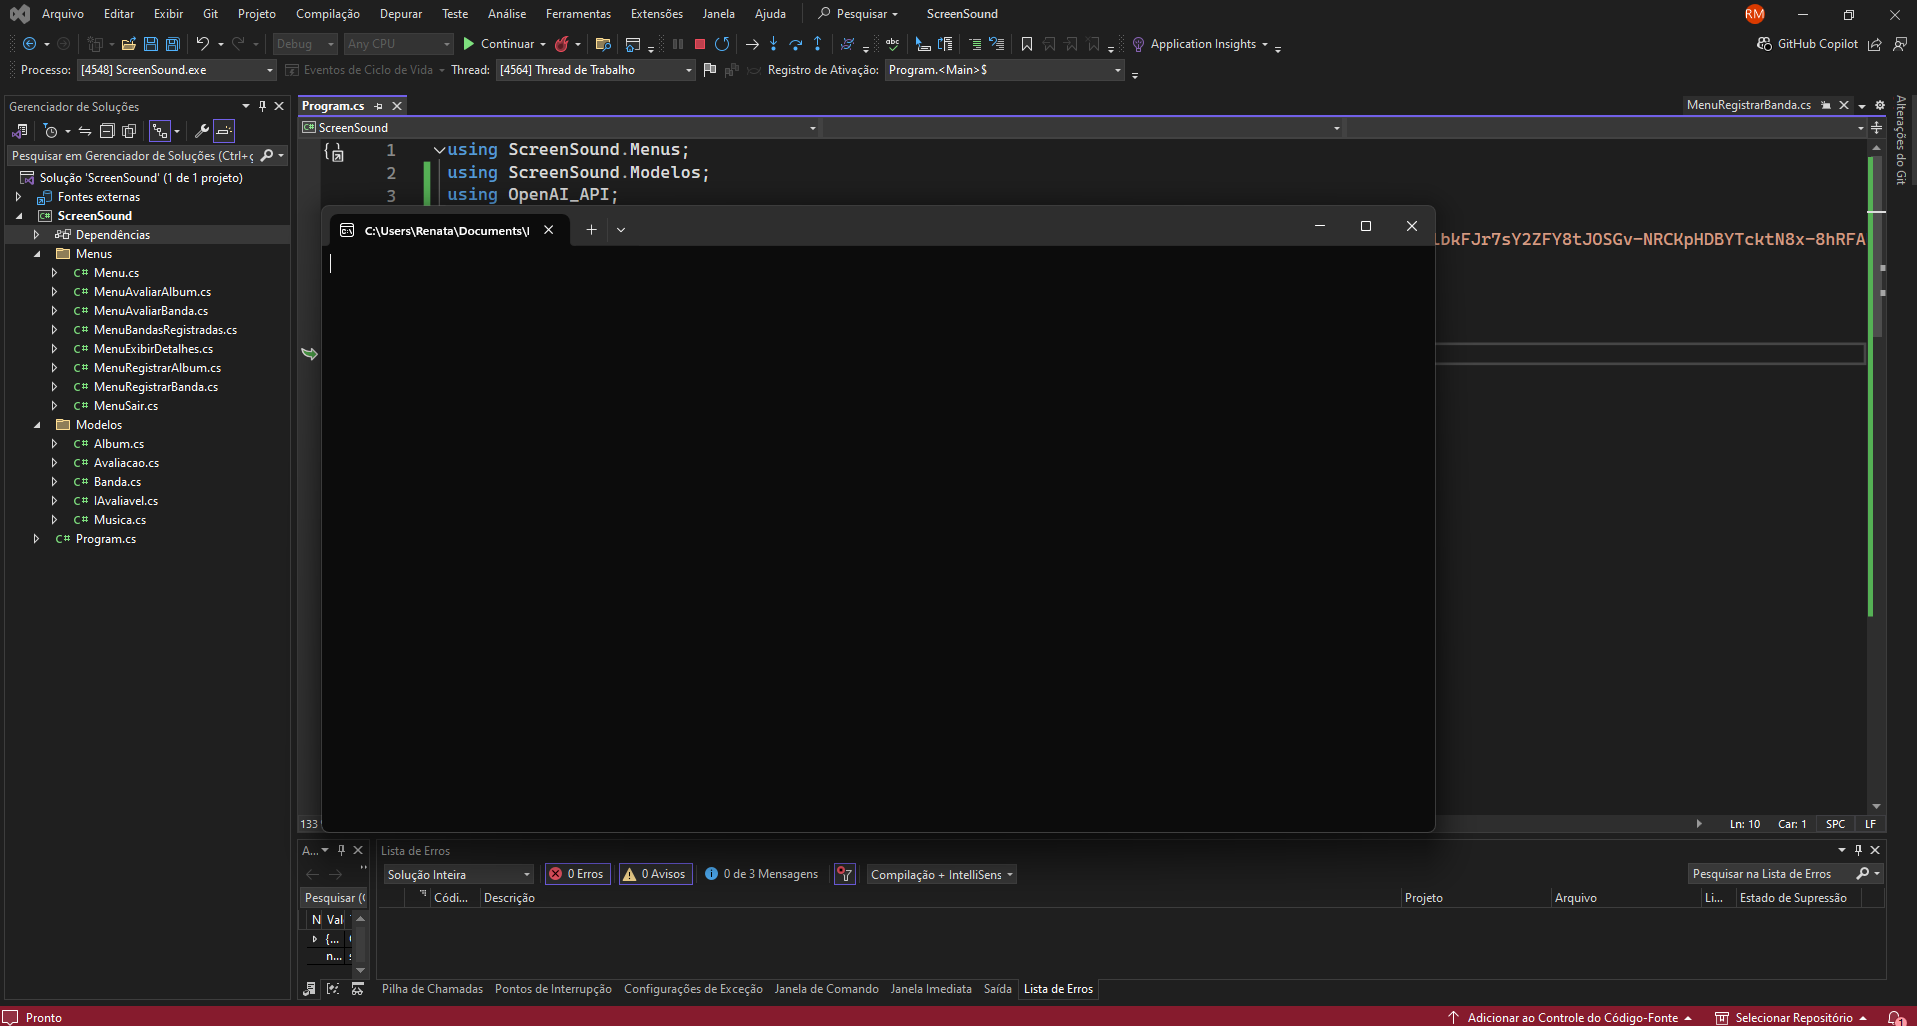Click the Sync with Active Document icon
Image resolution: width=1917 pixels, height=1026 pixels.
85,131
